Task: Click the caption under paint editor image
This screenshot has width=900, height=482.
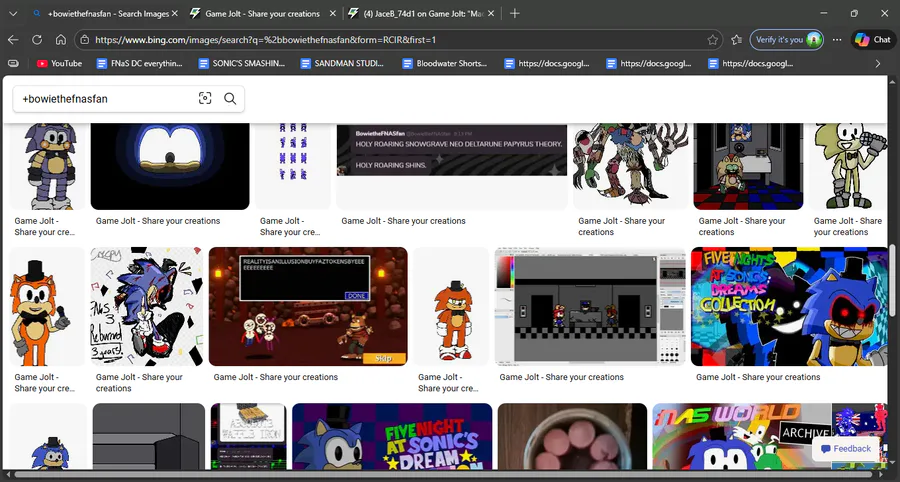Action: pos(561,377)
